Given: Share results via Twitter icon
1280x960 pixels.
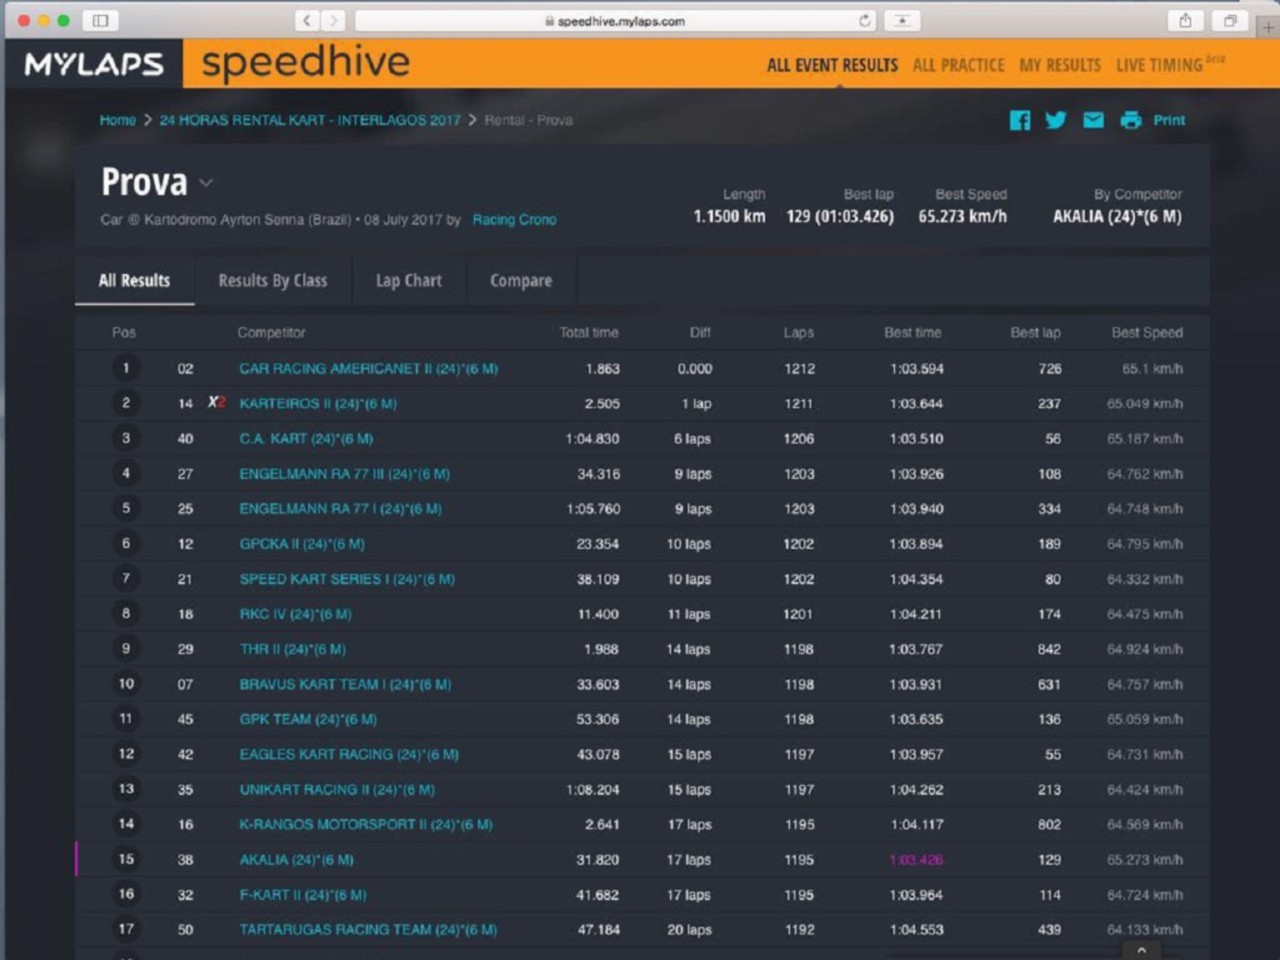Looking at the screenshot, I should 1056,120.
